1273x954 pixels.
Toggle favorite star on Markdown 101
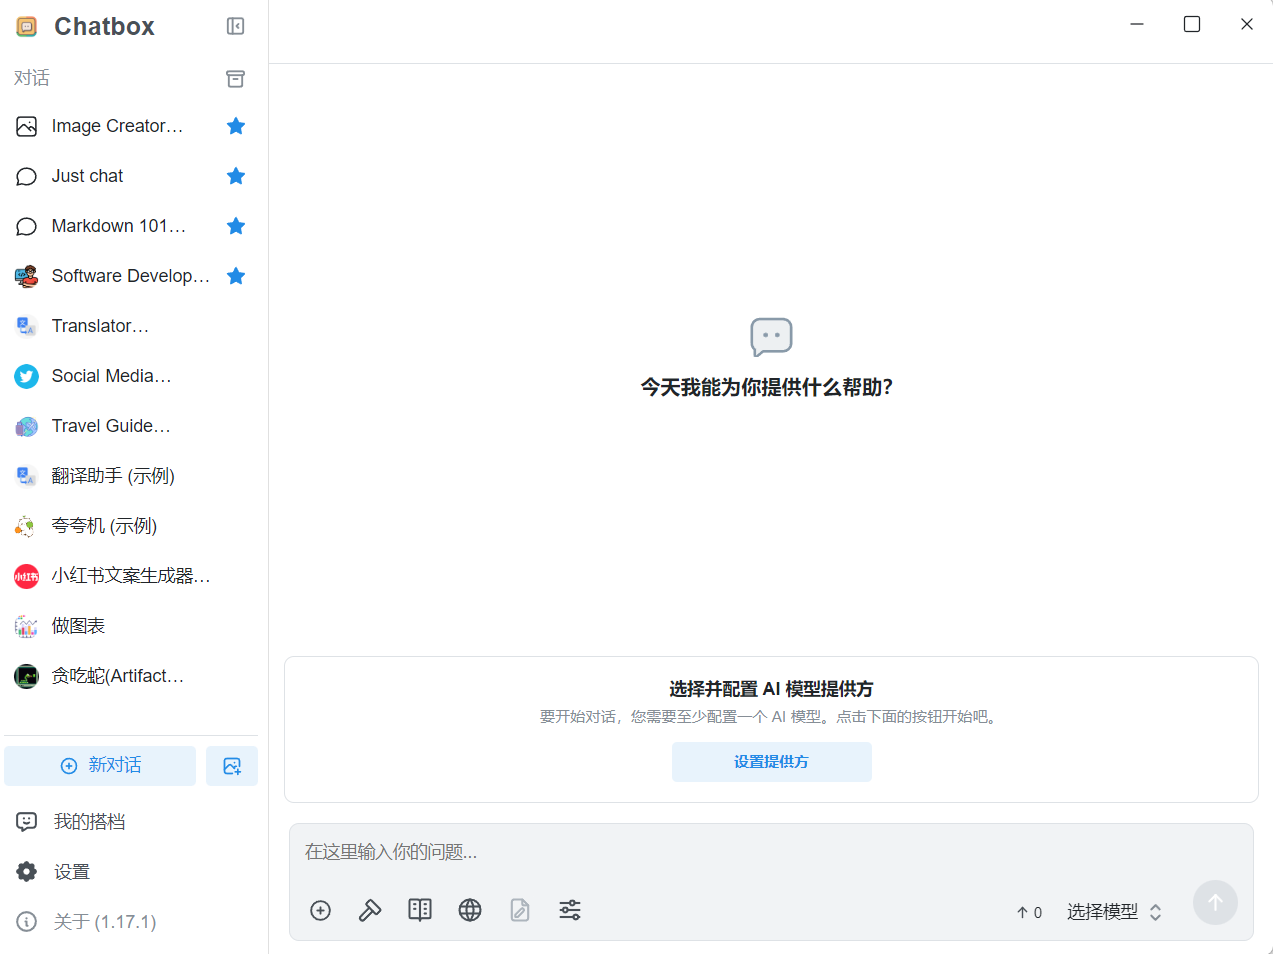click(x=236, y=226)
